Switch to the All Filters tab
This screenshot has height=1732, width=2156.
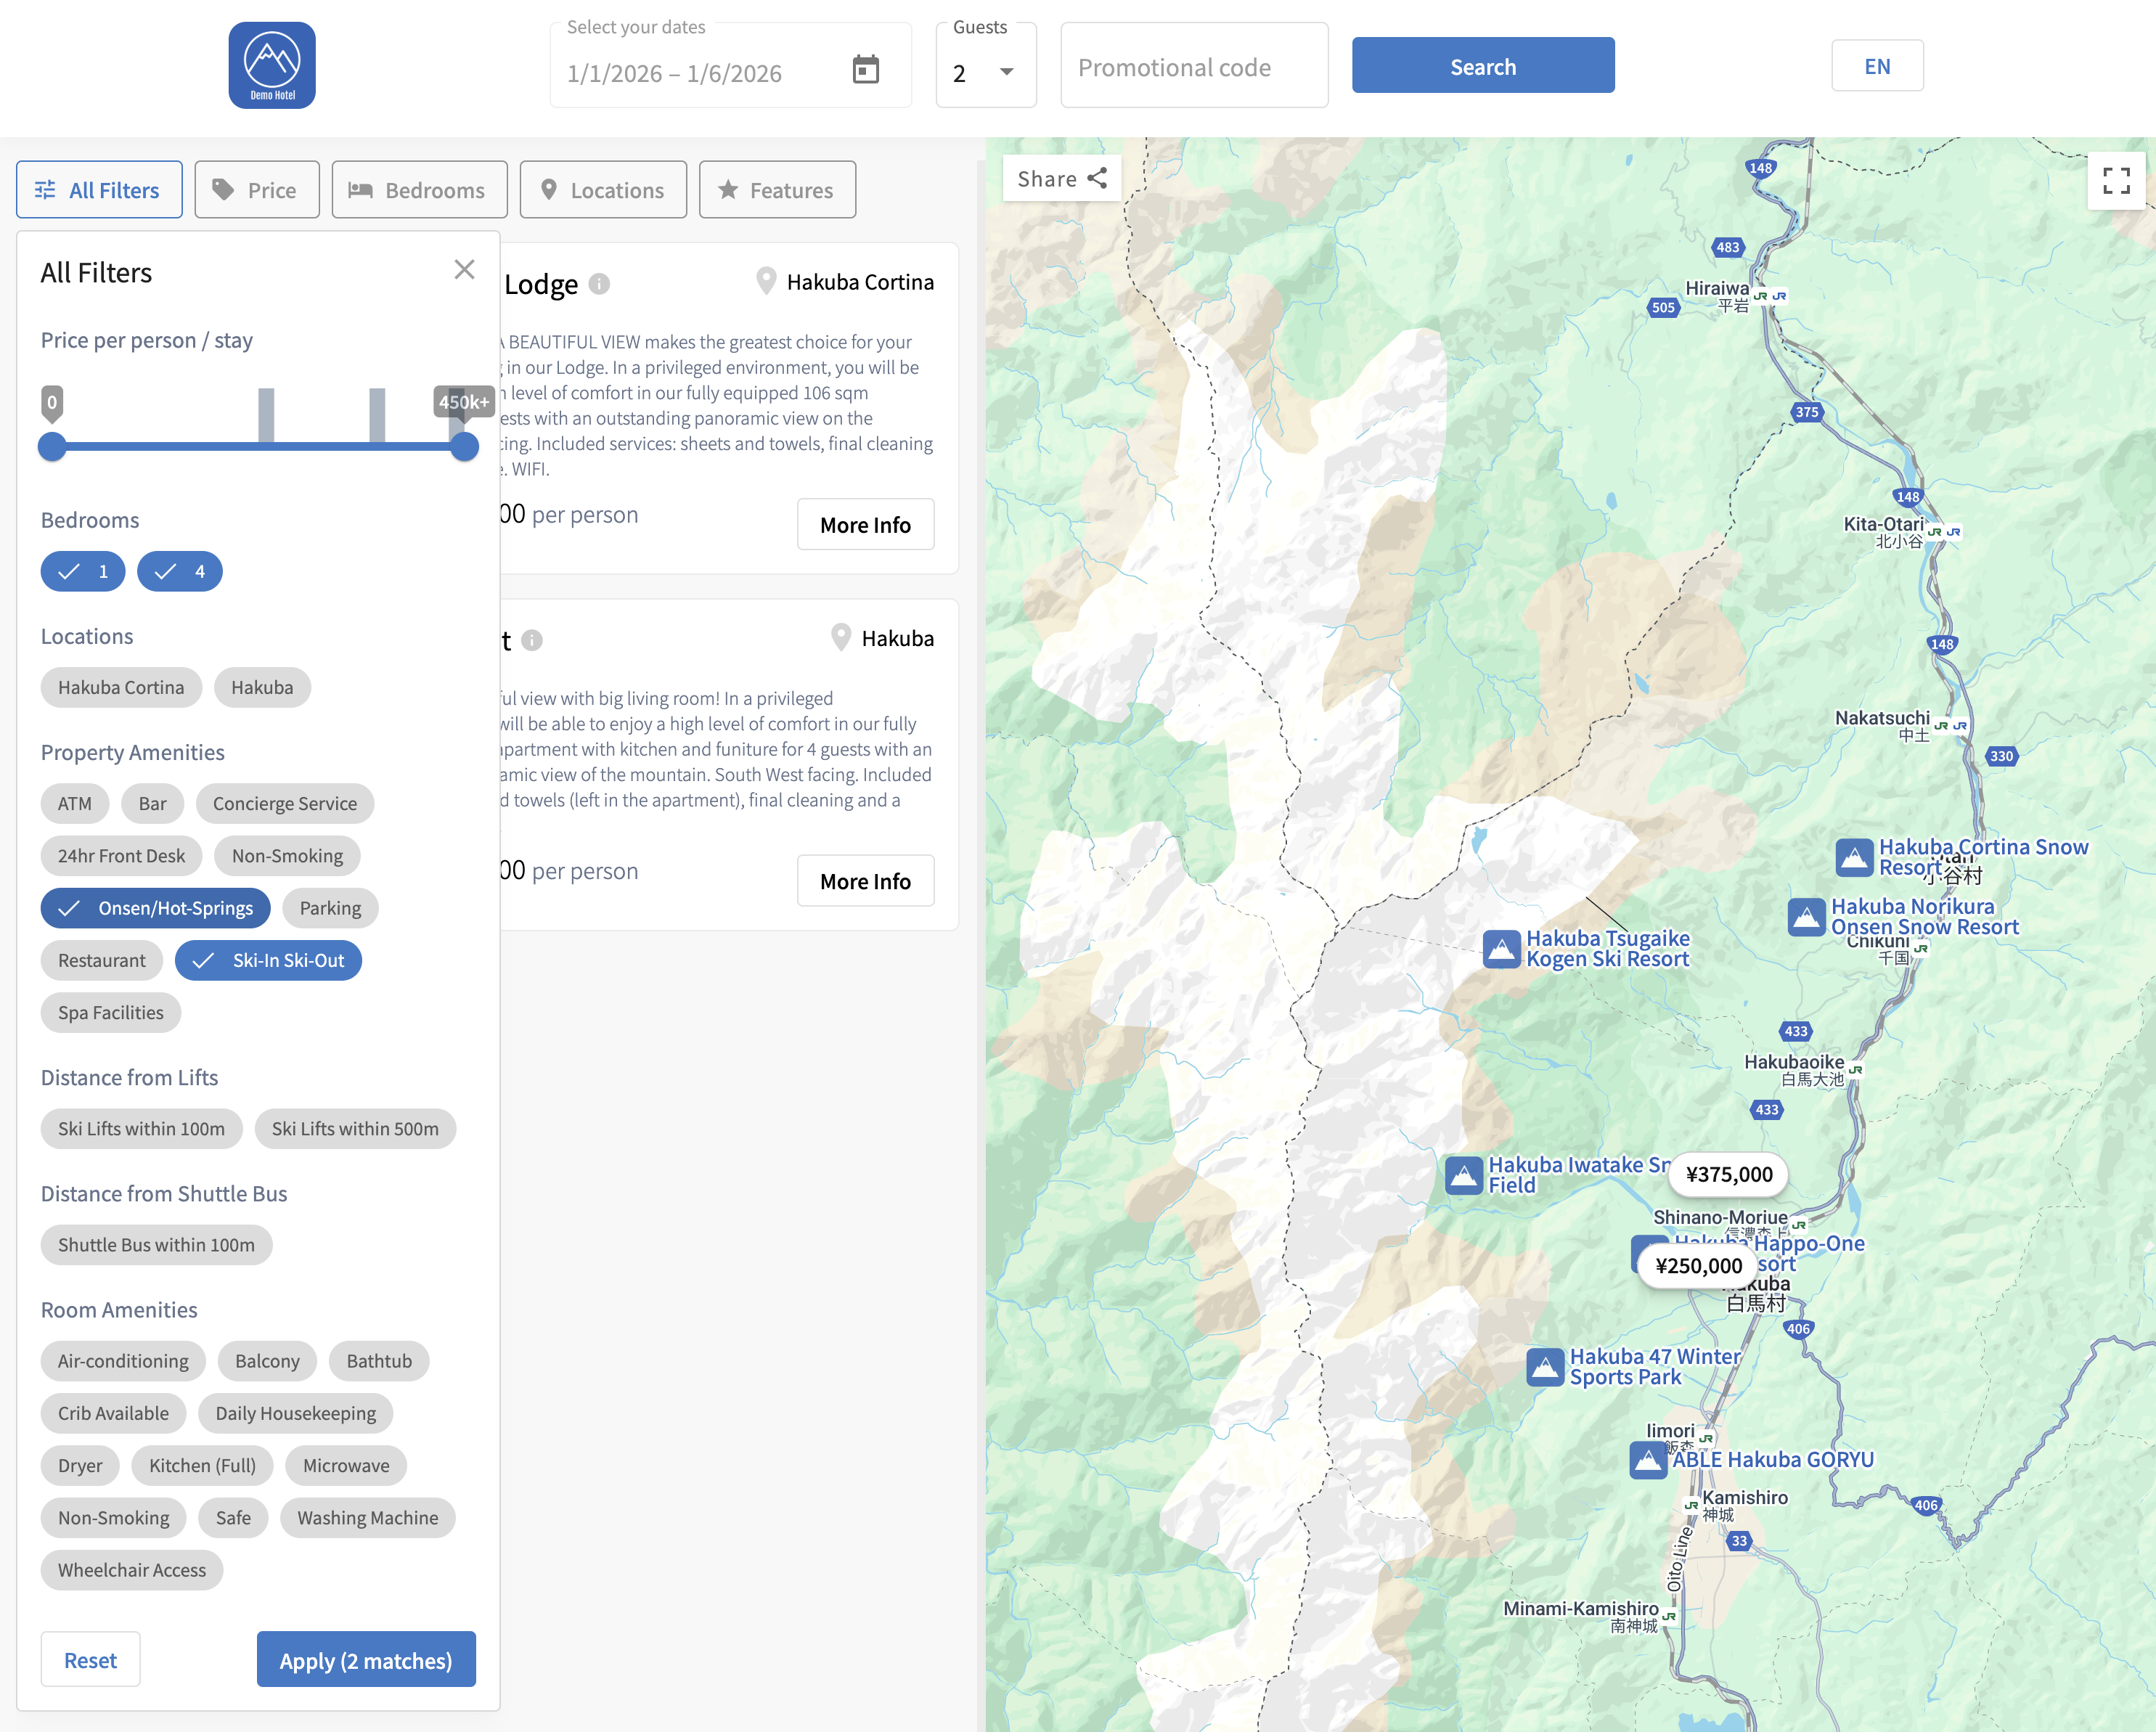99,190
